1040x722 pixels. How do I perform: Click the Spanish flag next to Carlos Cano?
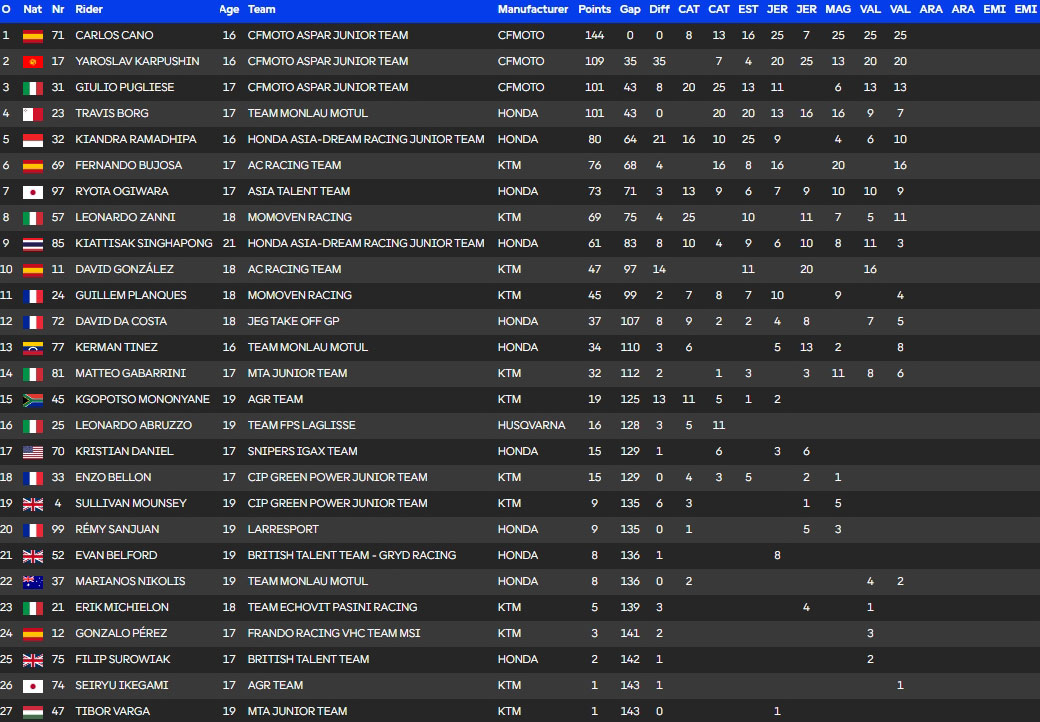[x=32, y=36]
